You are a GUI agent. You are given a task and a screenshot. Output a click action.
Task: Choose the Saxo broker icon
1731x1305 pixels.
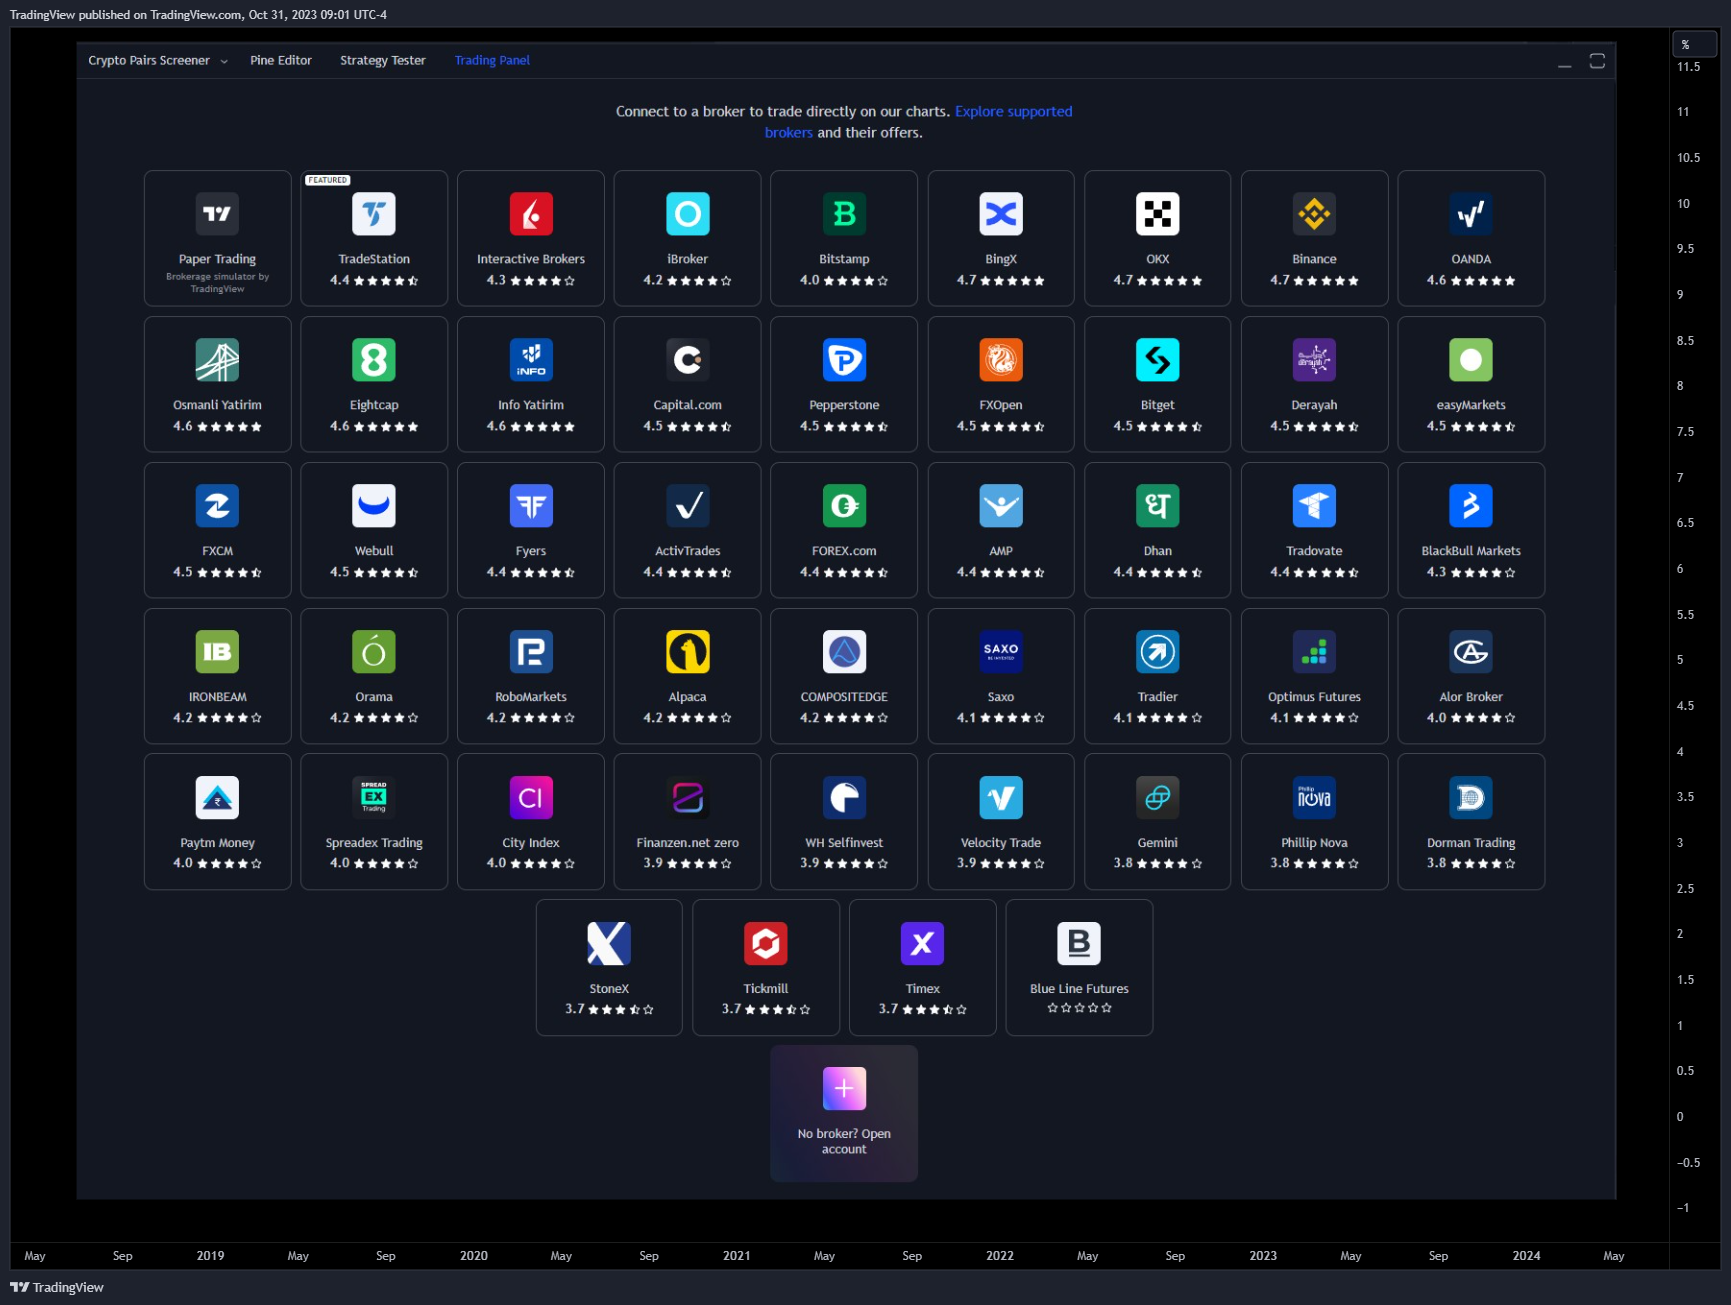pos(1001,652)
